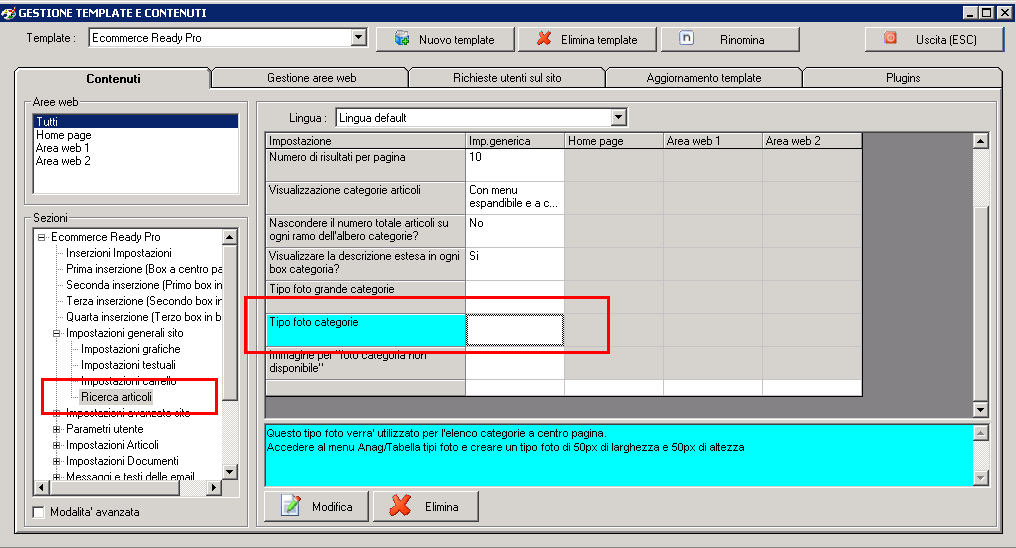This screenshot has width=1016, height=548.
Task: Click the Uscita (ESC) button
Action: click(x=934, y=39)
